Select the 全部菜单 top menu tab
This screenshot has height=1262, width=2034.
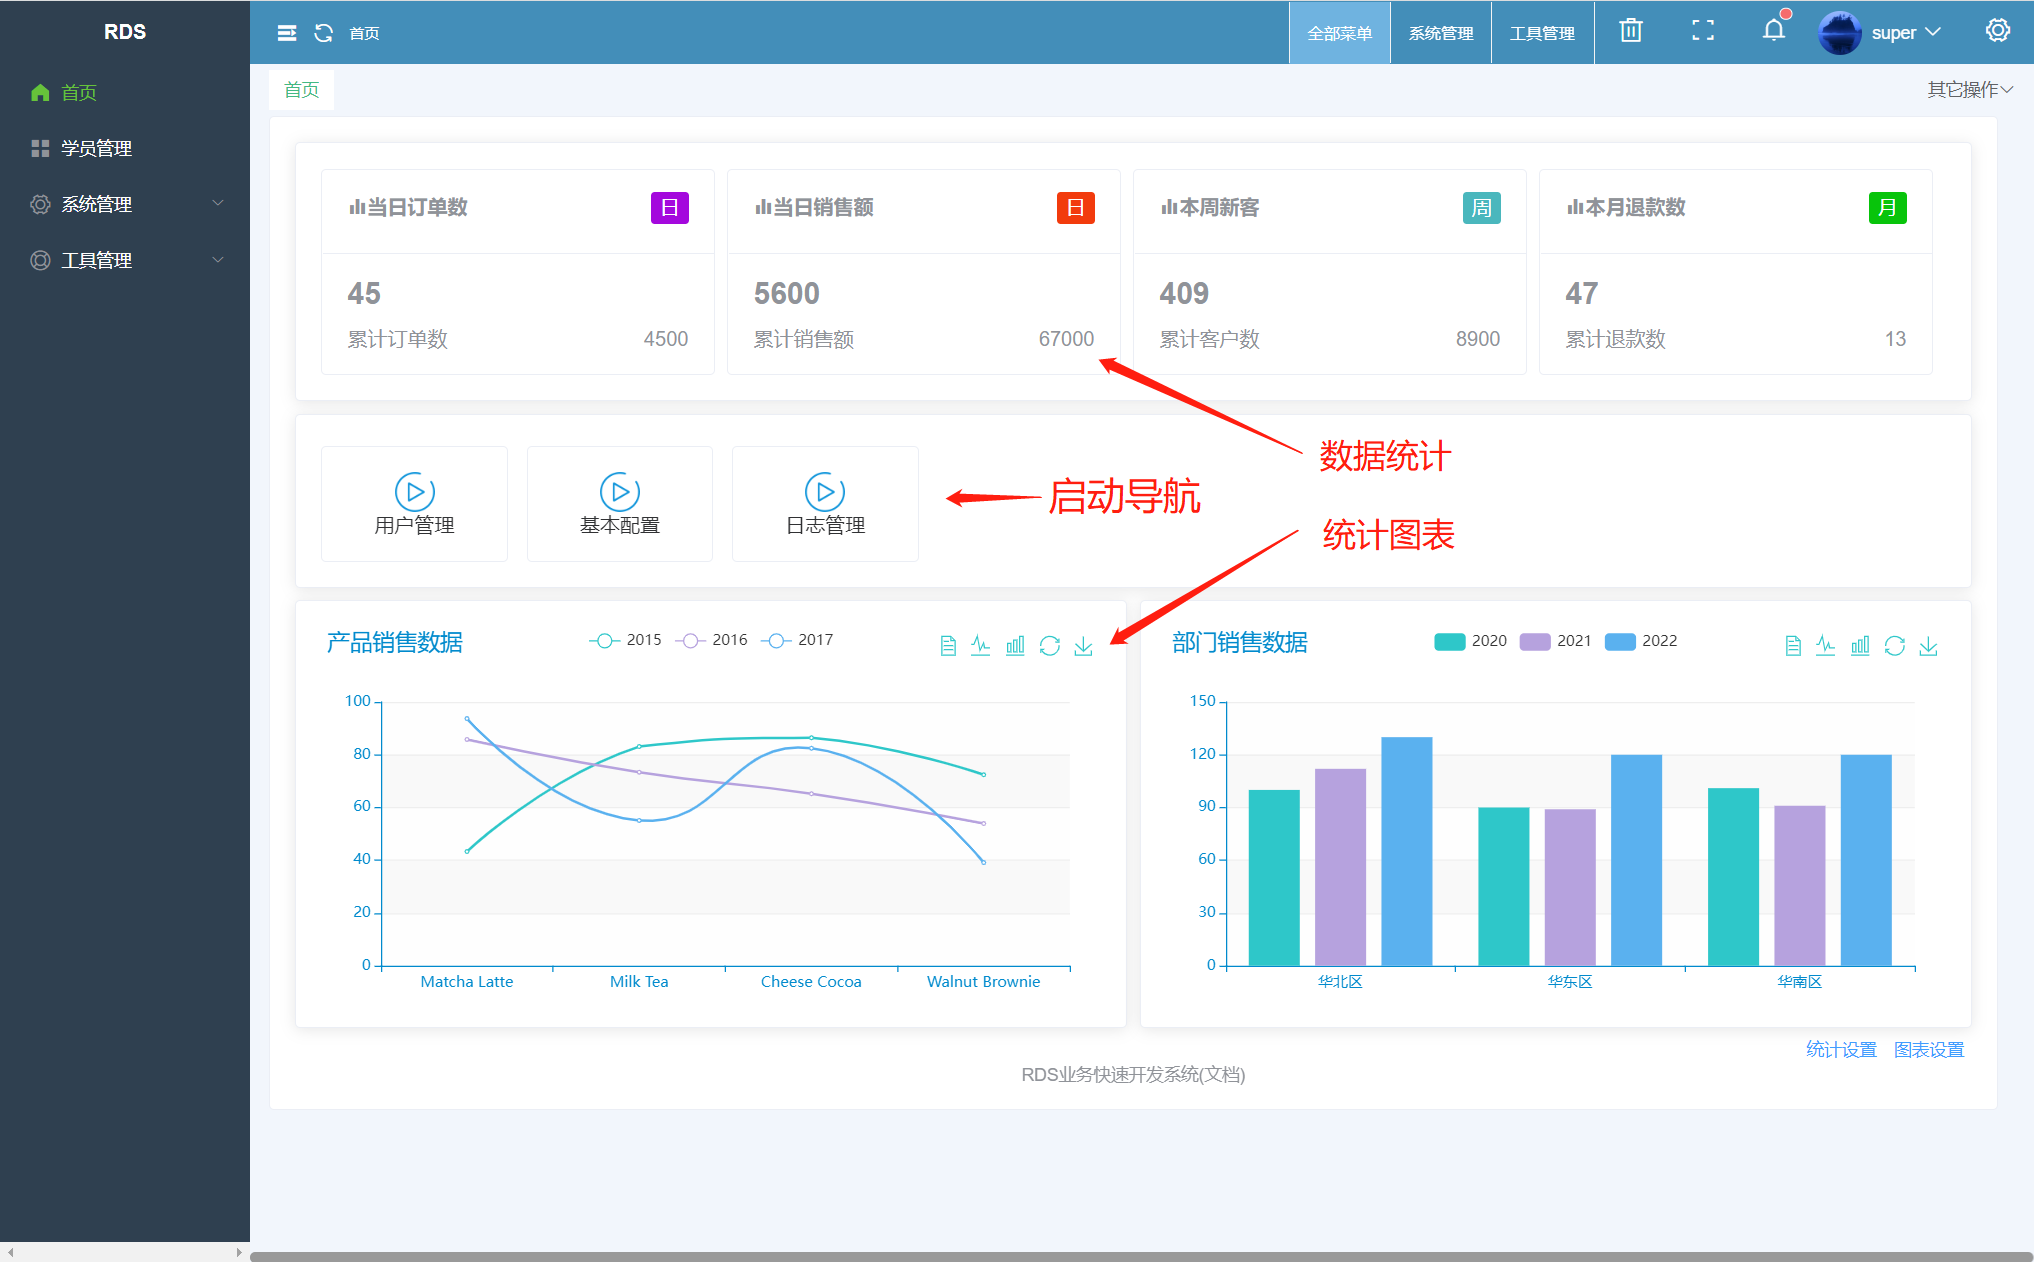point(1339,33)
